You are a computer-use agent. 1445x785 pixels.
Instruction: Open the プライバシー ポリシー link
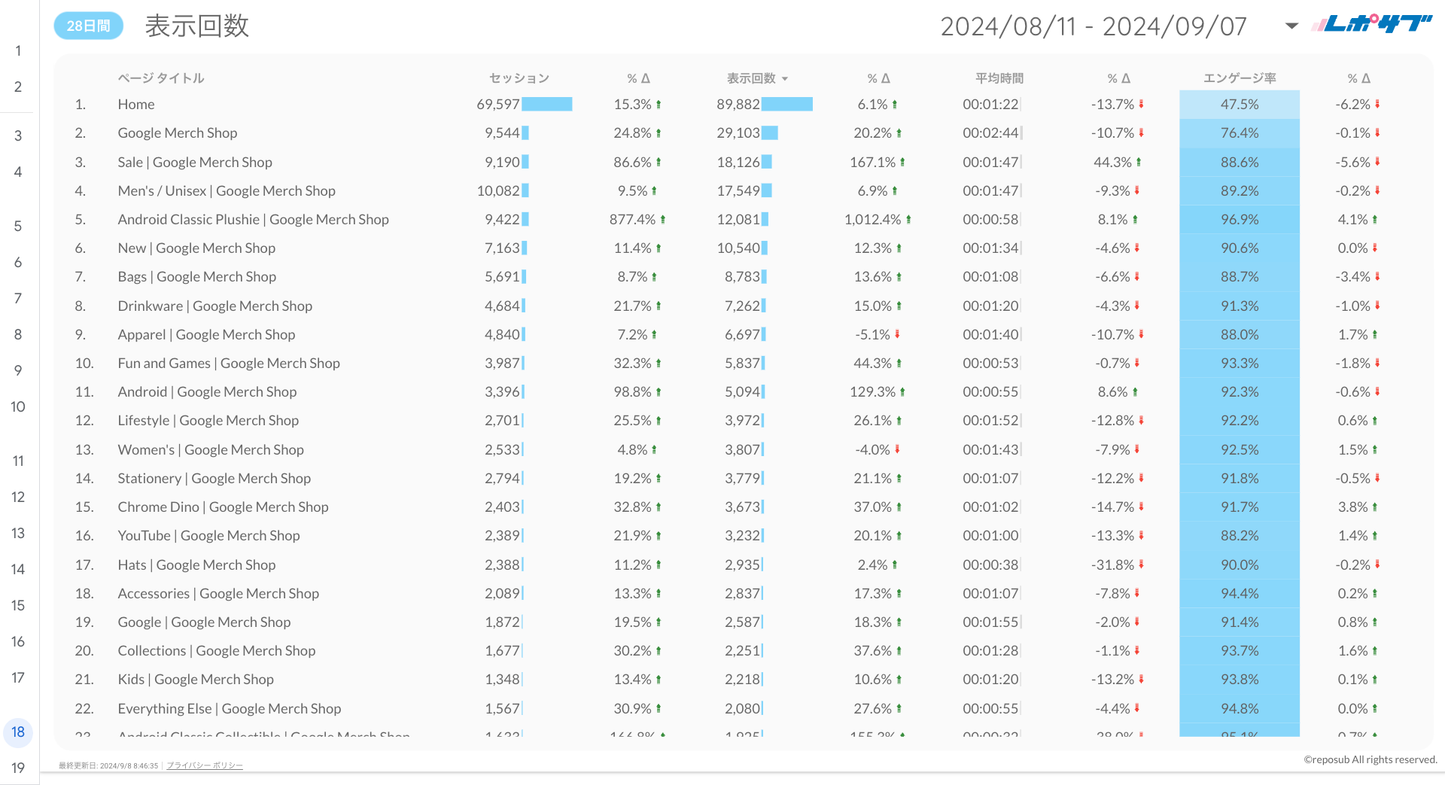(x=205, y=765)
